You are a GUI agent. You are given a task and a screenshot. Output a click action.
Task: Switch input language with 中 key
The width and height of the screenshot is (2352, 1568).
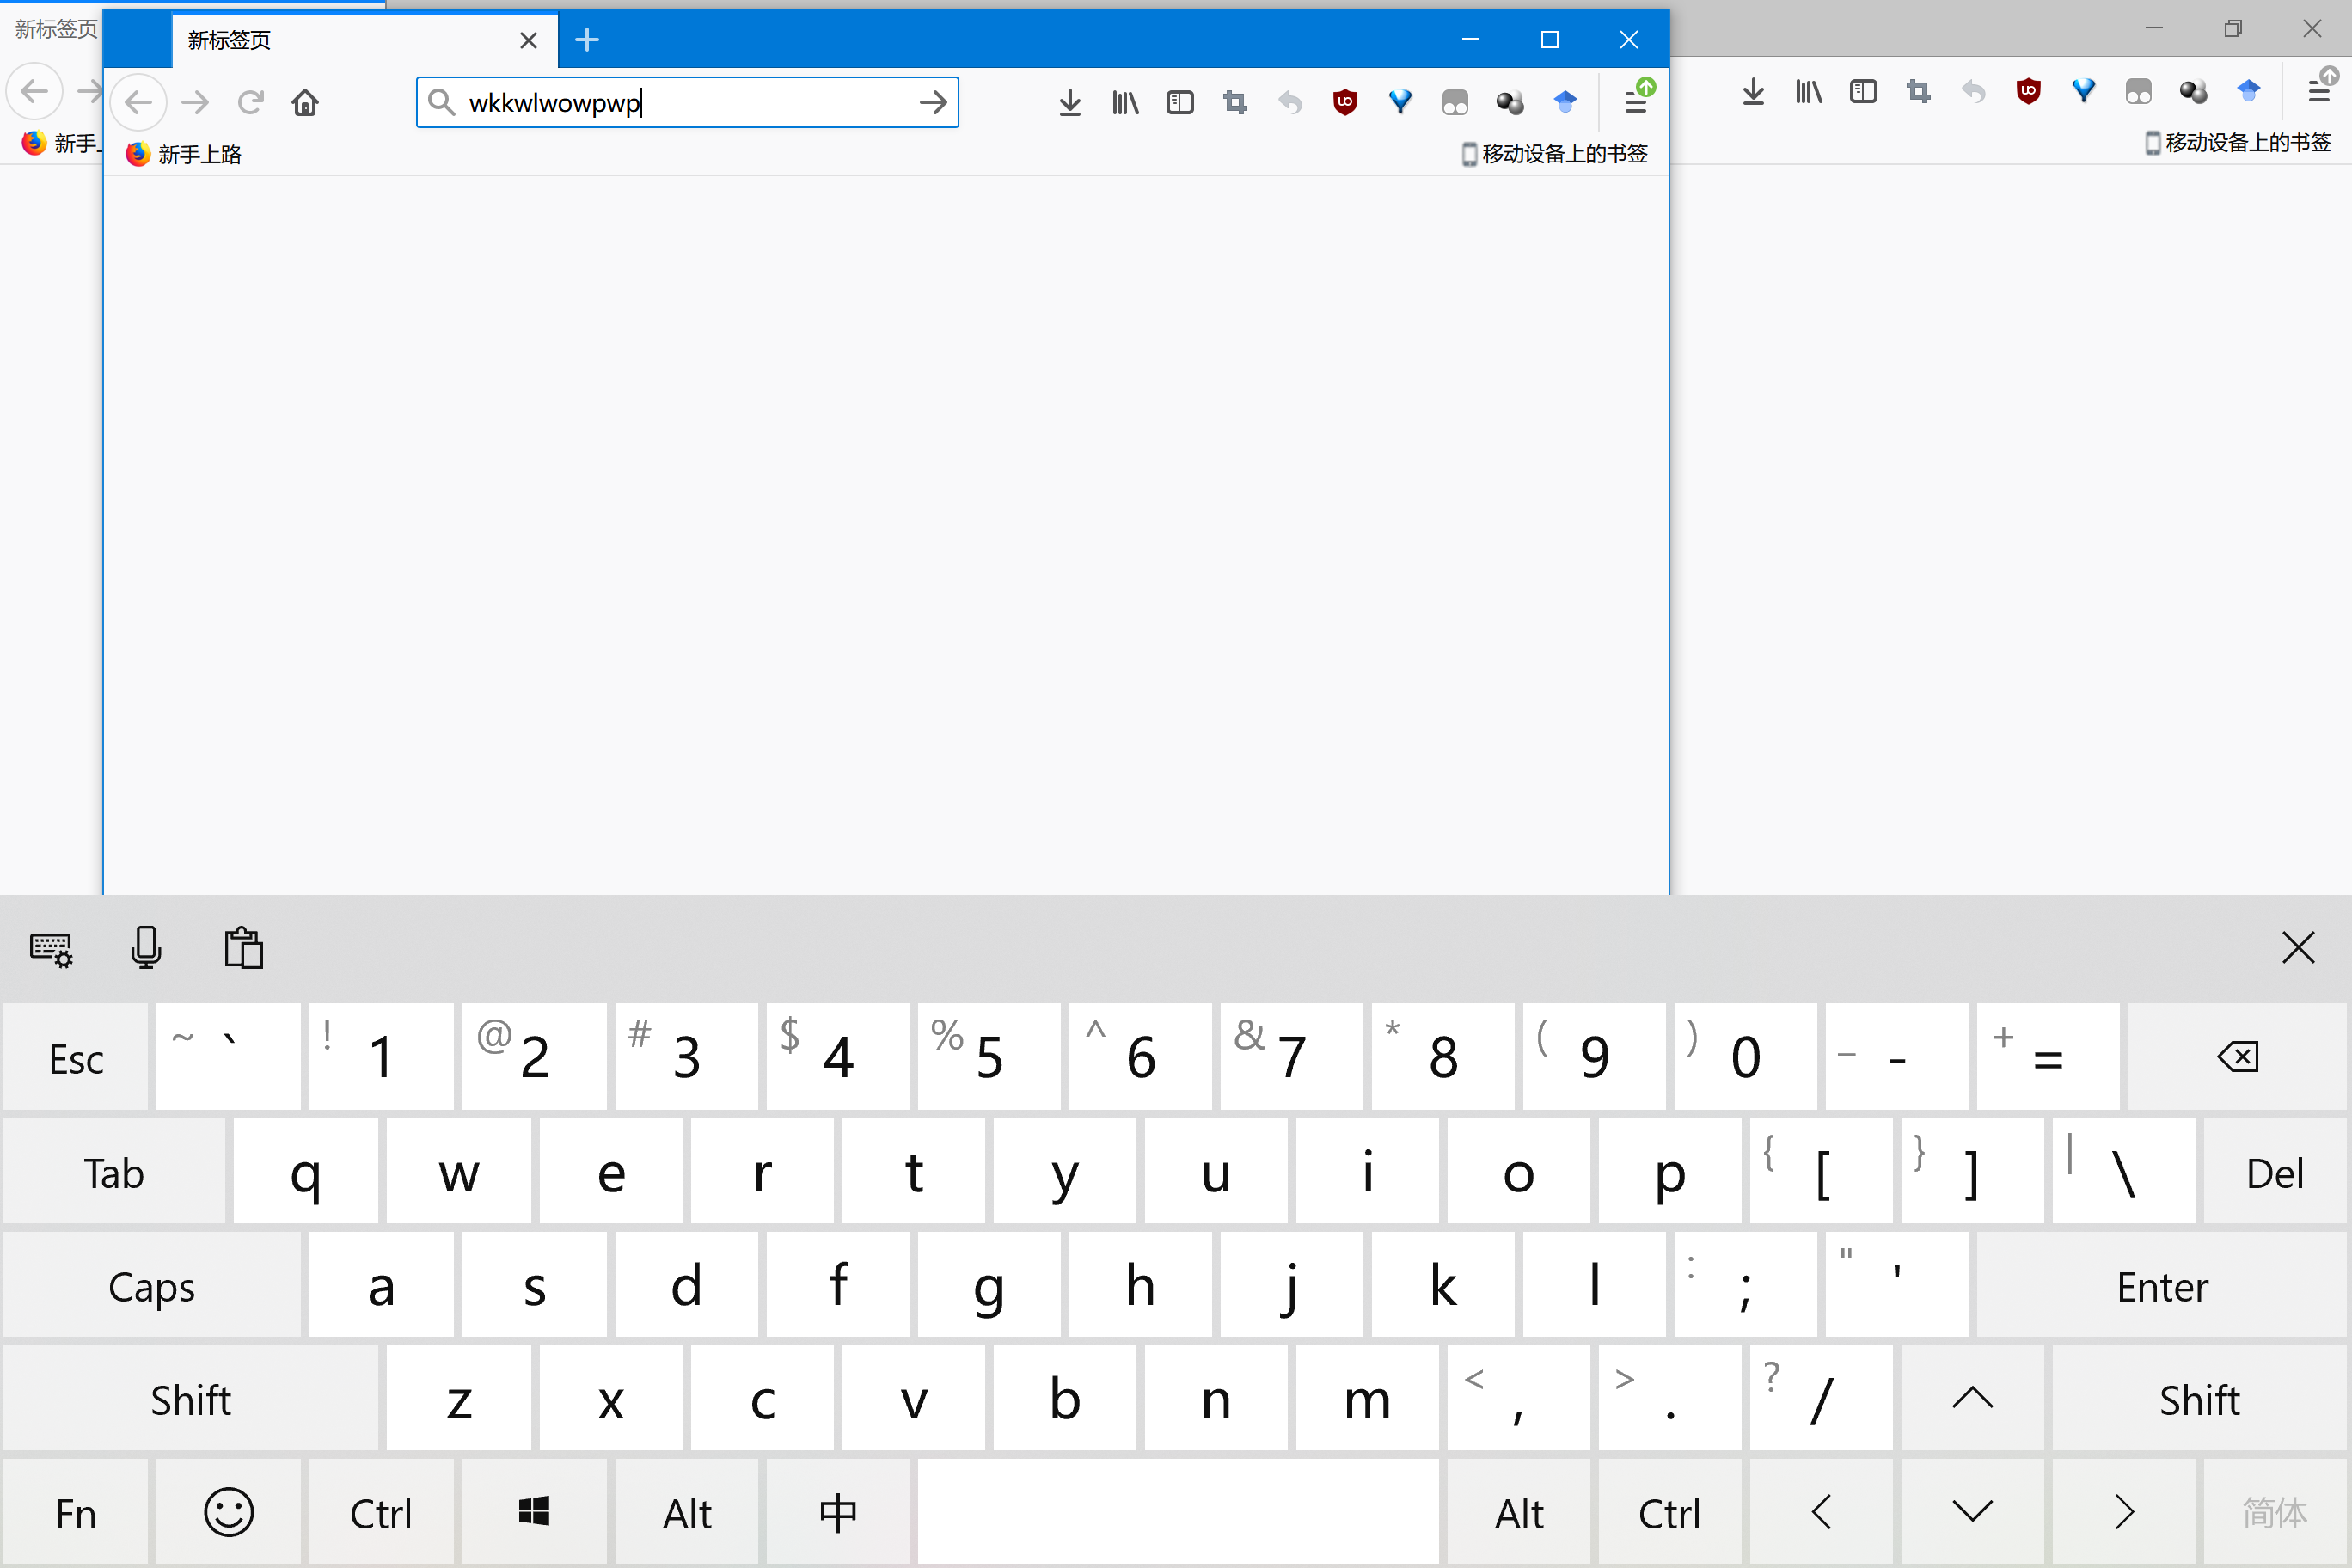tap(838, 1513)
